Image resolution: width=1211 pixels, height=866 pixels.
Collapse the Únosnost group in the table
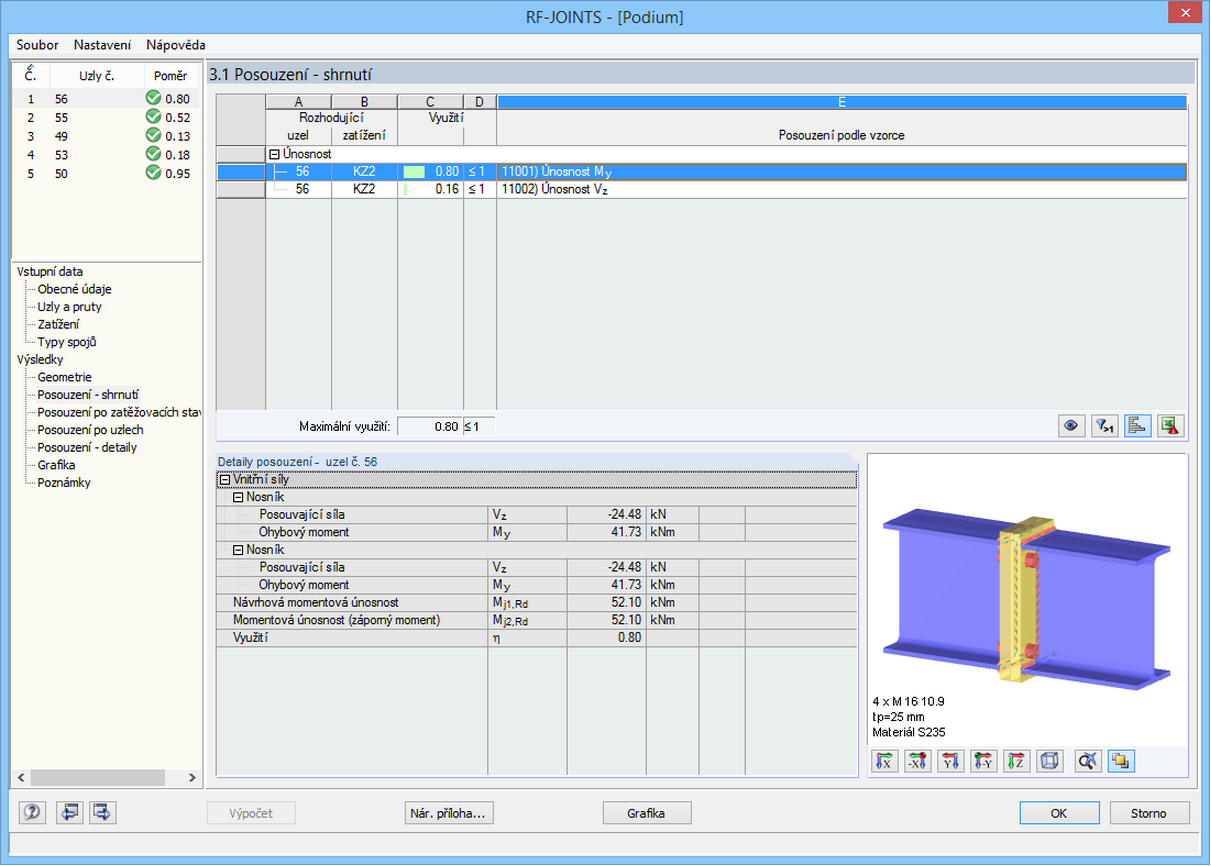pos(273,155)
